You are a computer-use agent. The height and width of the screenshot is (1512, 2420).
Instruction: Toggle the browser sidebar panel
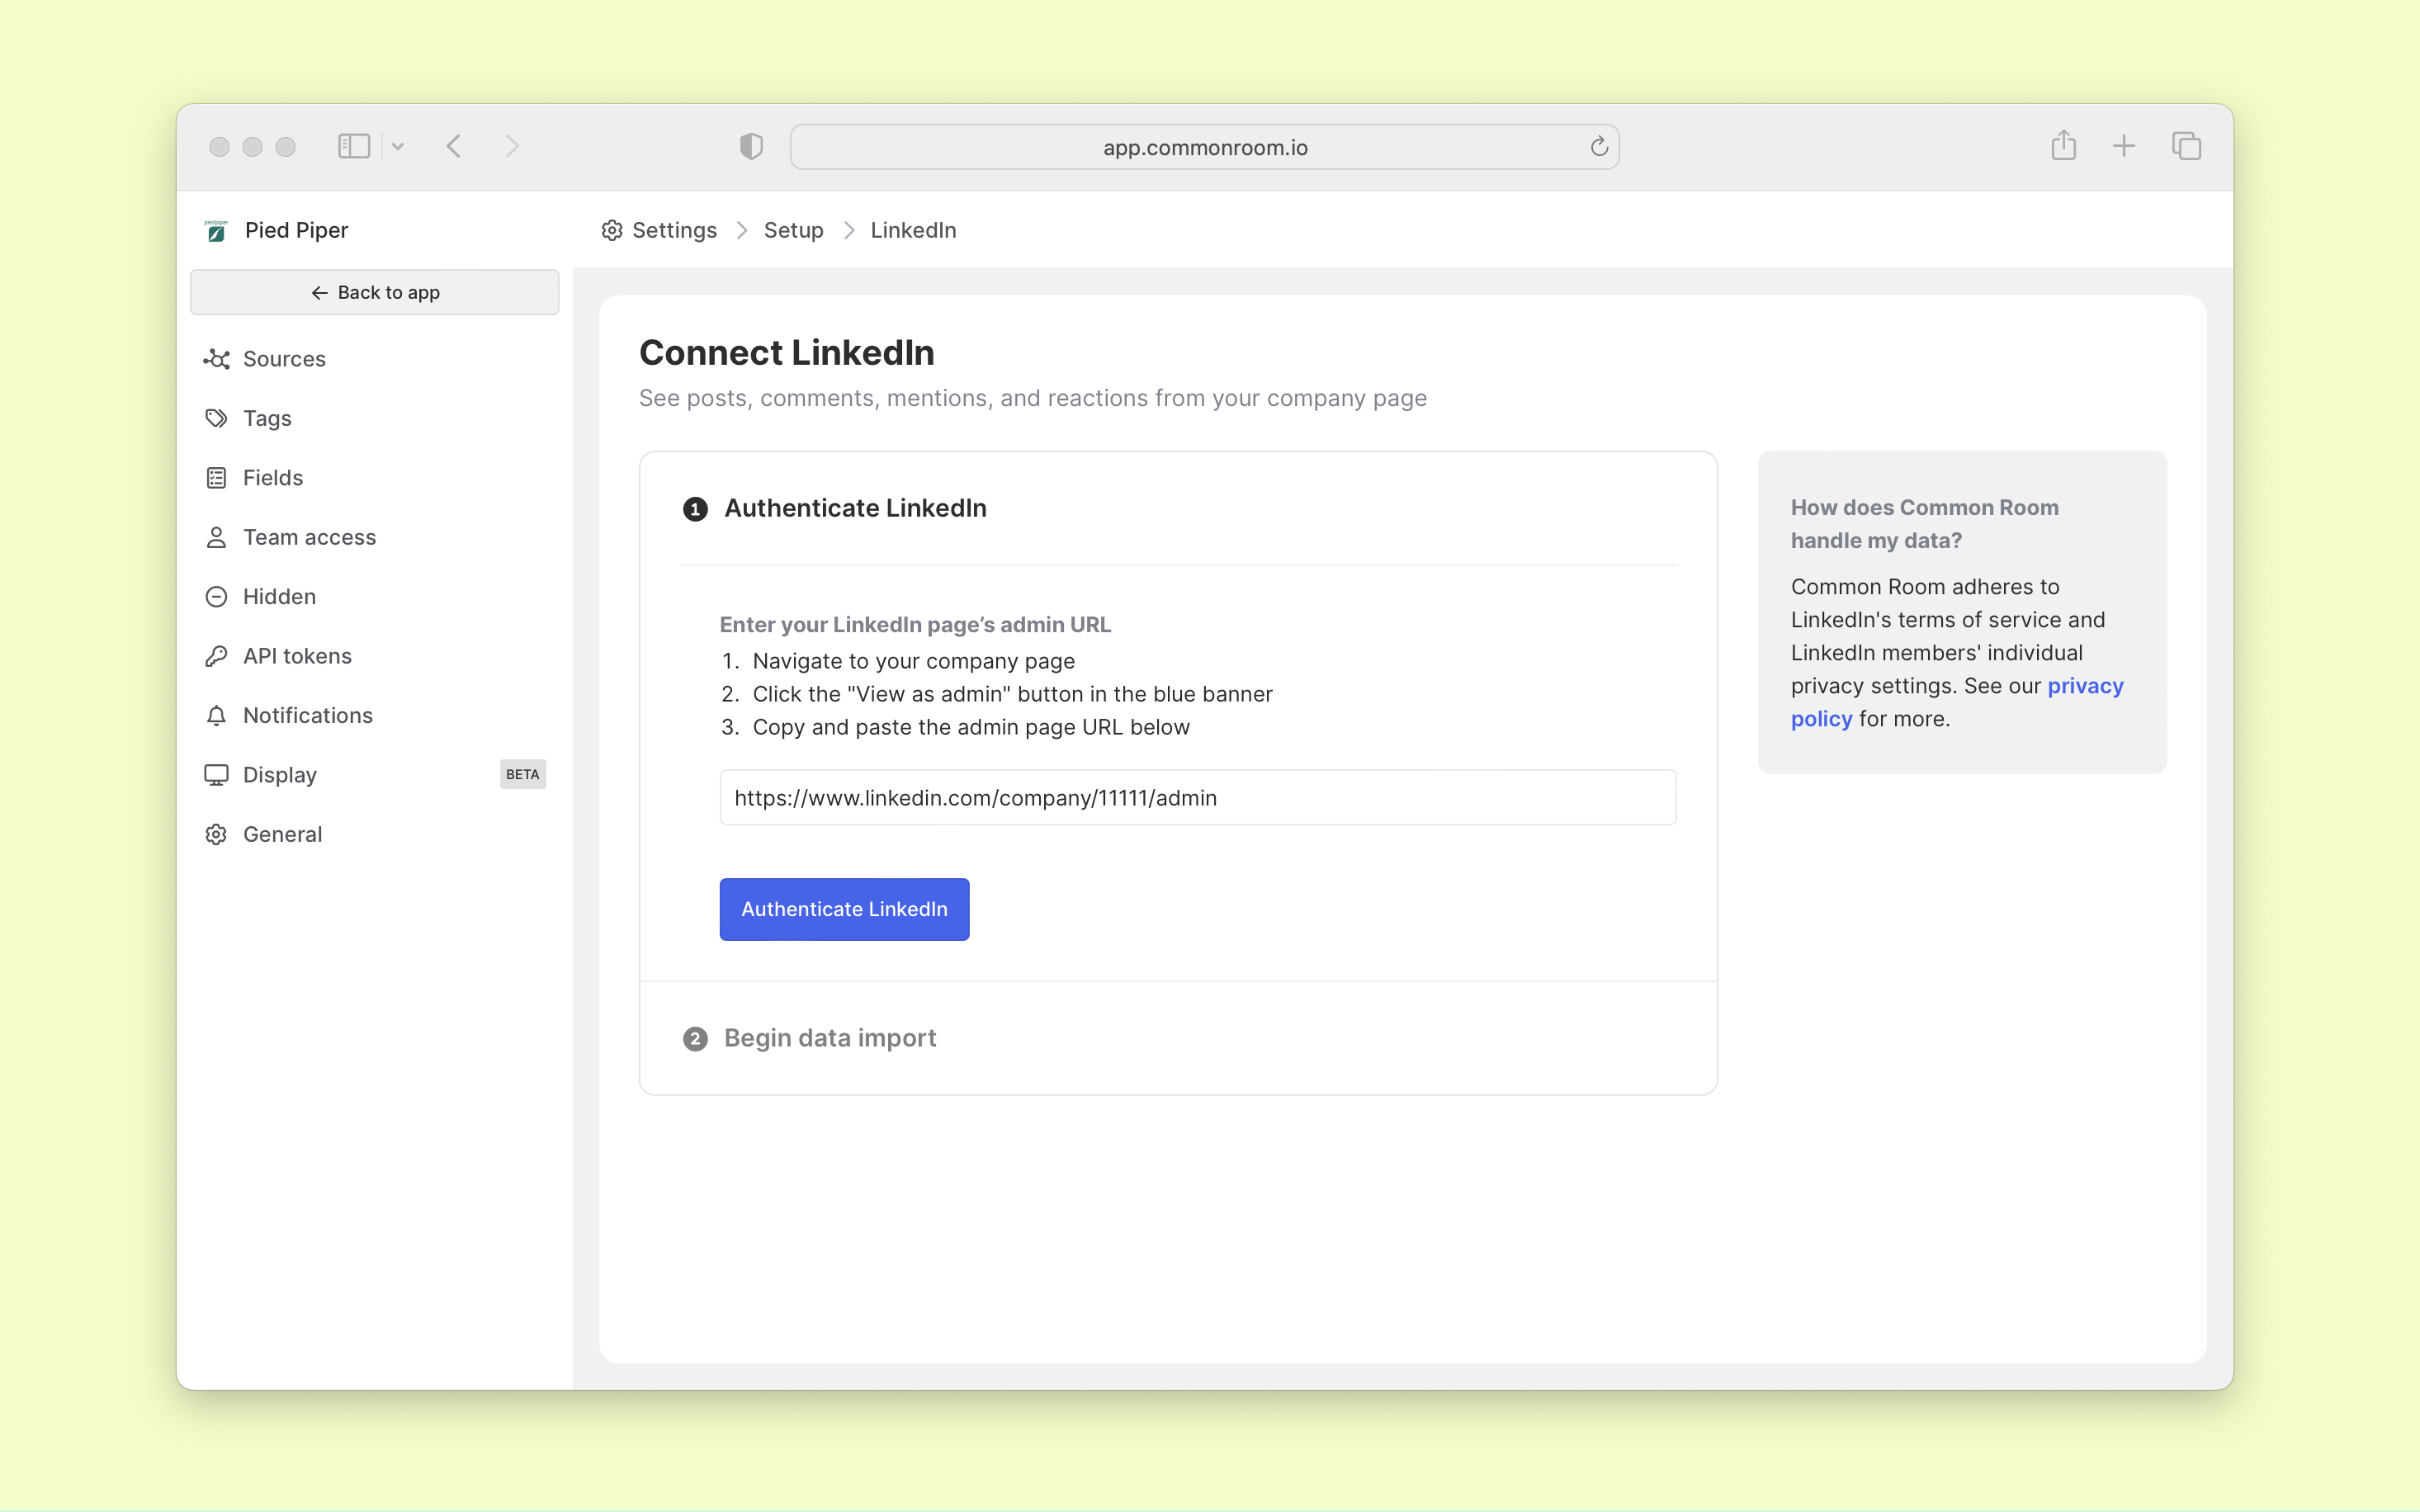[x=353, y=146]
